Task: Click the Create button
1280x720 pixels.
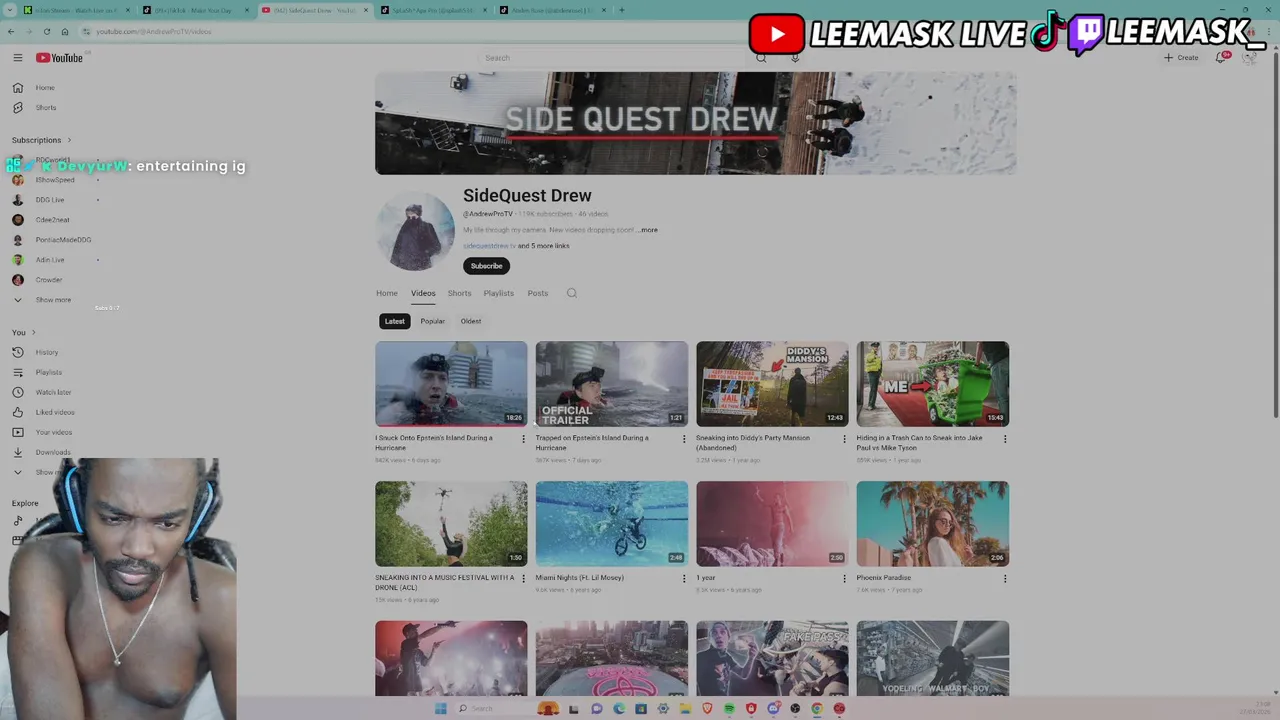Action: click(1181, 58)
